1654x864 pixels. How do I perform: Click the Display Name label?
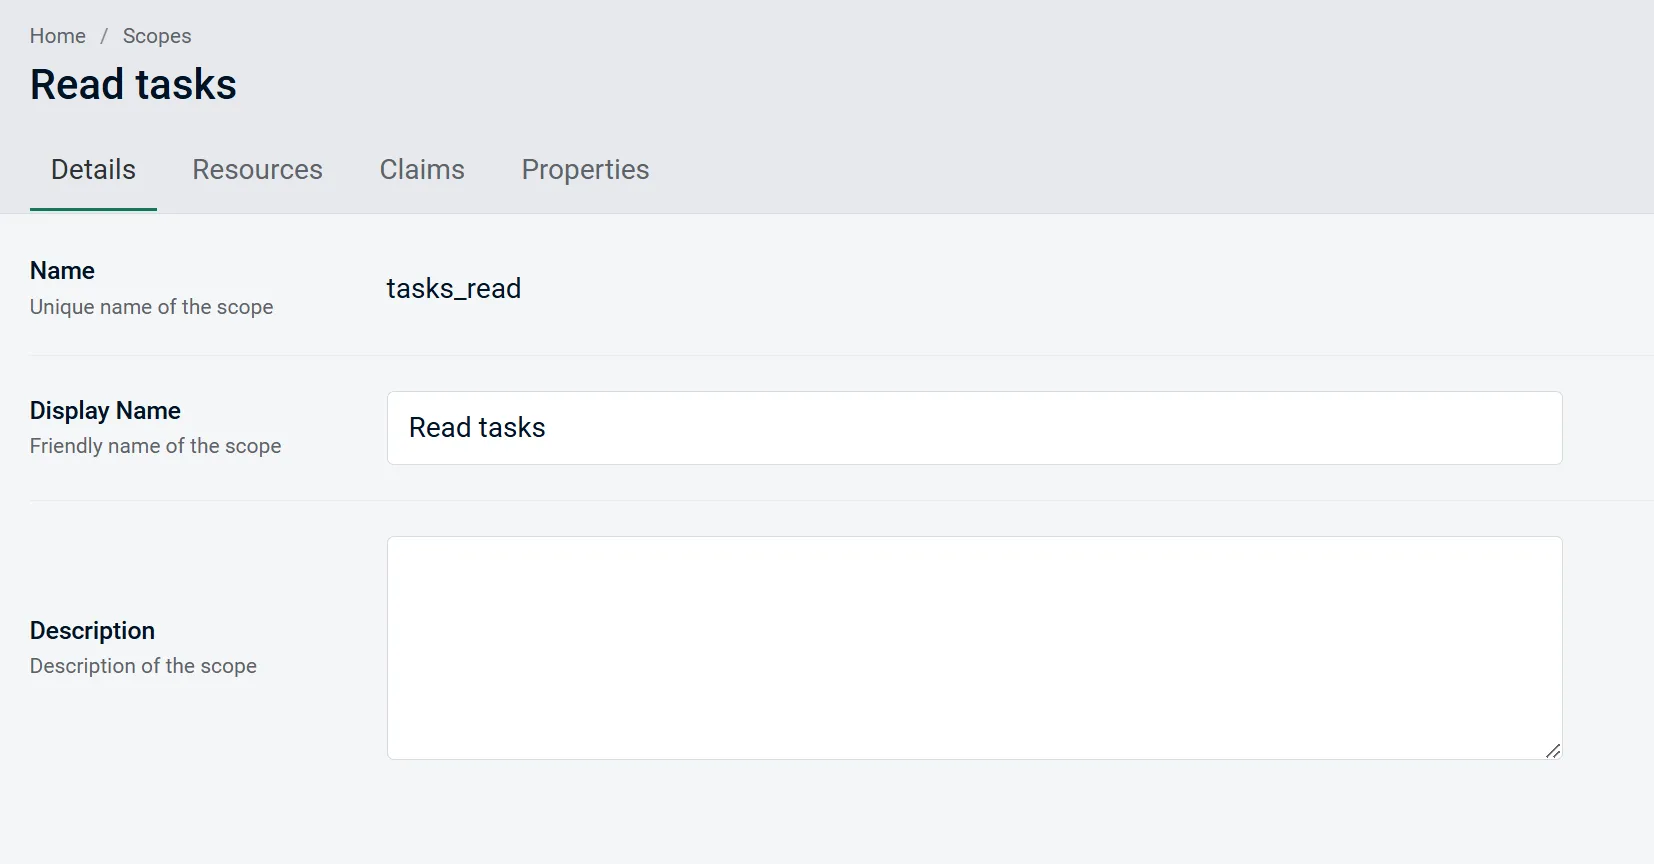point(105,410)
